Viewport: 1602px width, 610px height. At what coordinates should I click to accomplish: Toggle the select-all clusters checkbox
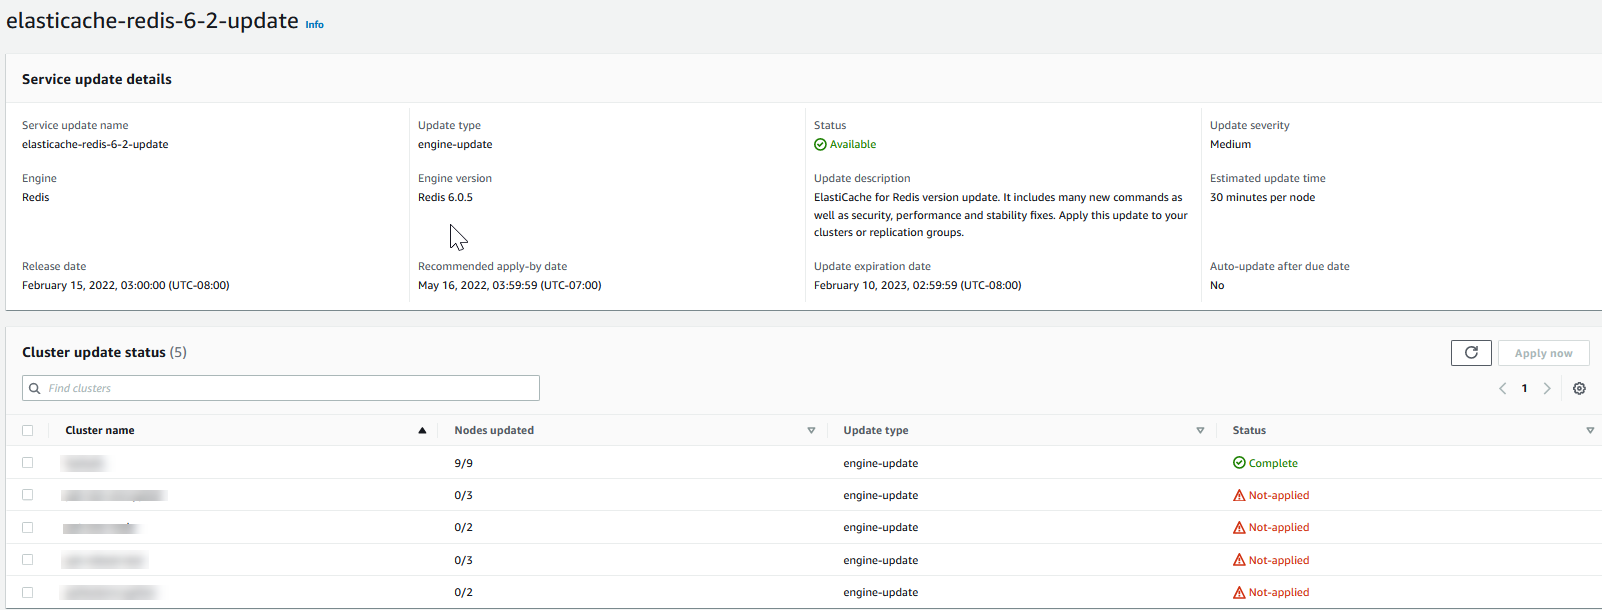28,431
